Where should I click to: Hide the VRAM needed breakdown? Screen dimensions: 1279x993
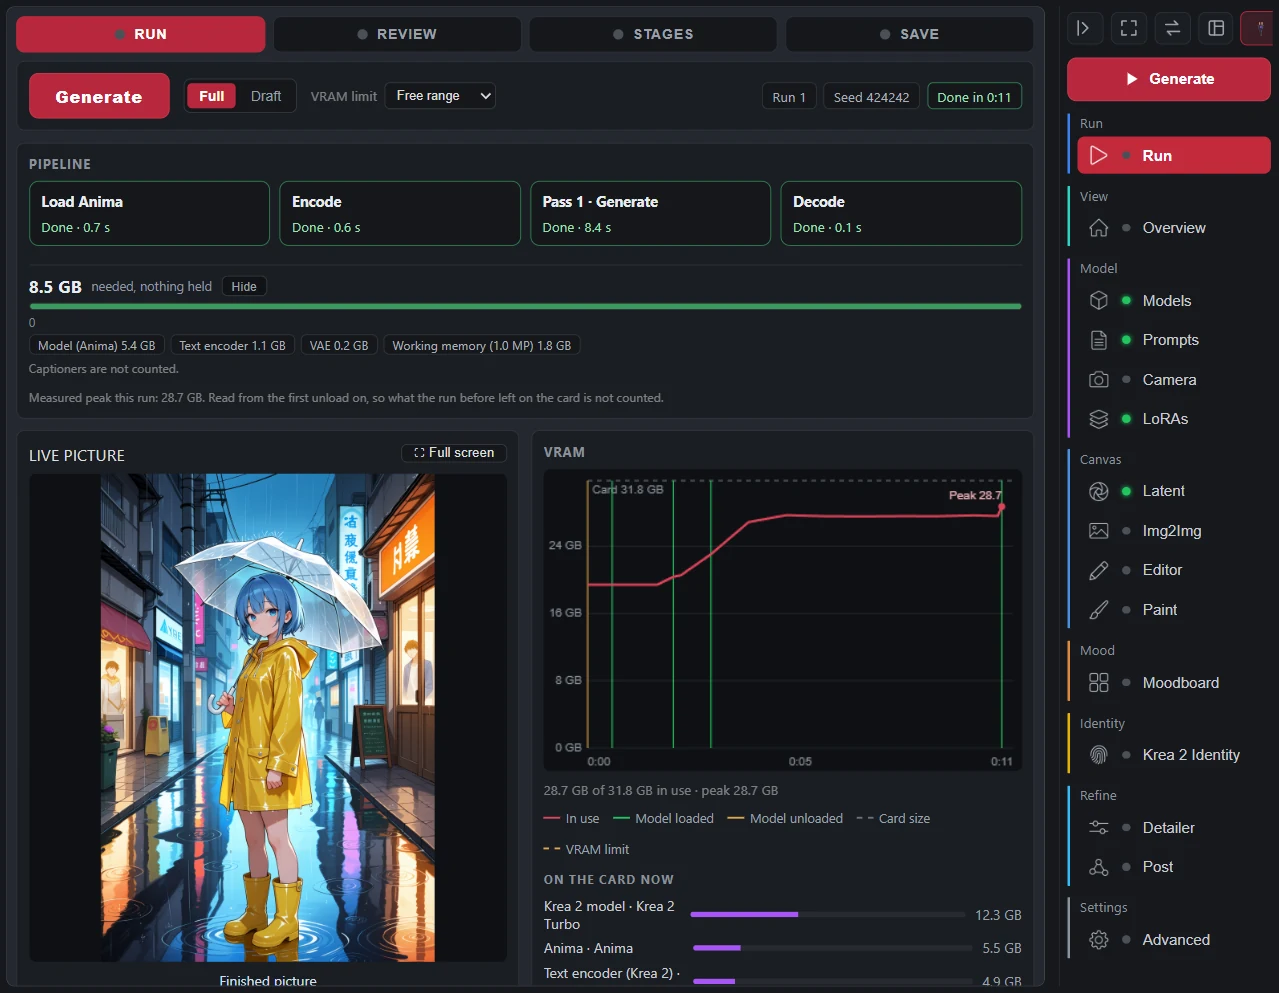(244, 287)
